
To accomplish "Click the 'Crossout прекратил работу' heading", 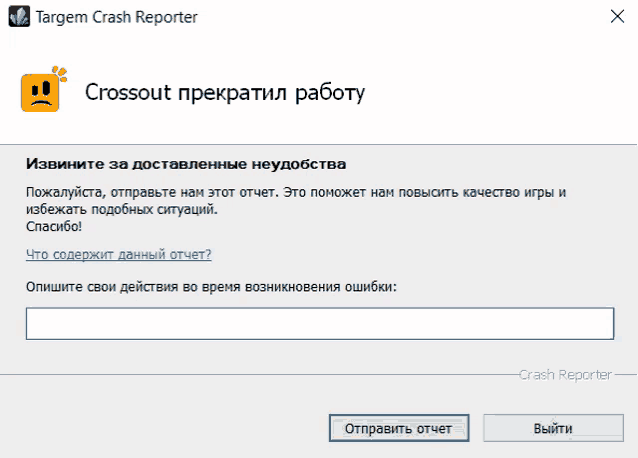I will [225, 93].
